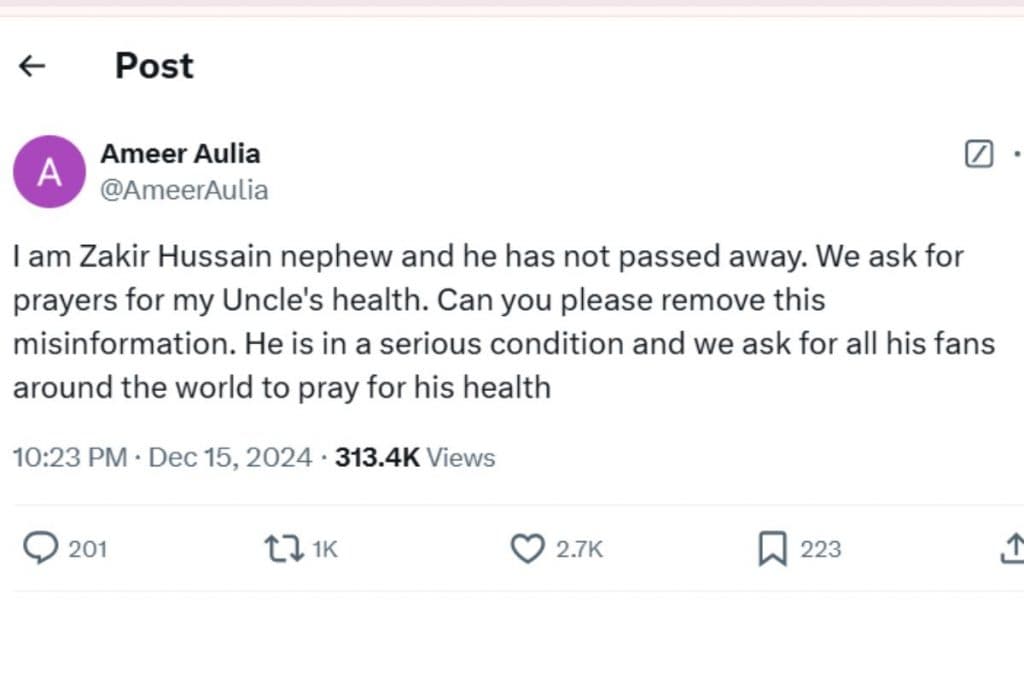This screenshot has height=683, width=1024.
Task: Click the 201 replies count
Action: point(87,549)
